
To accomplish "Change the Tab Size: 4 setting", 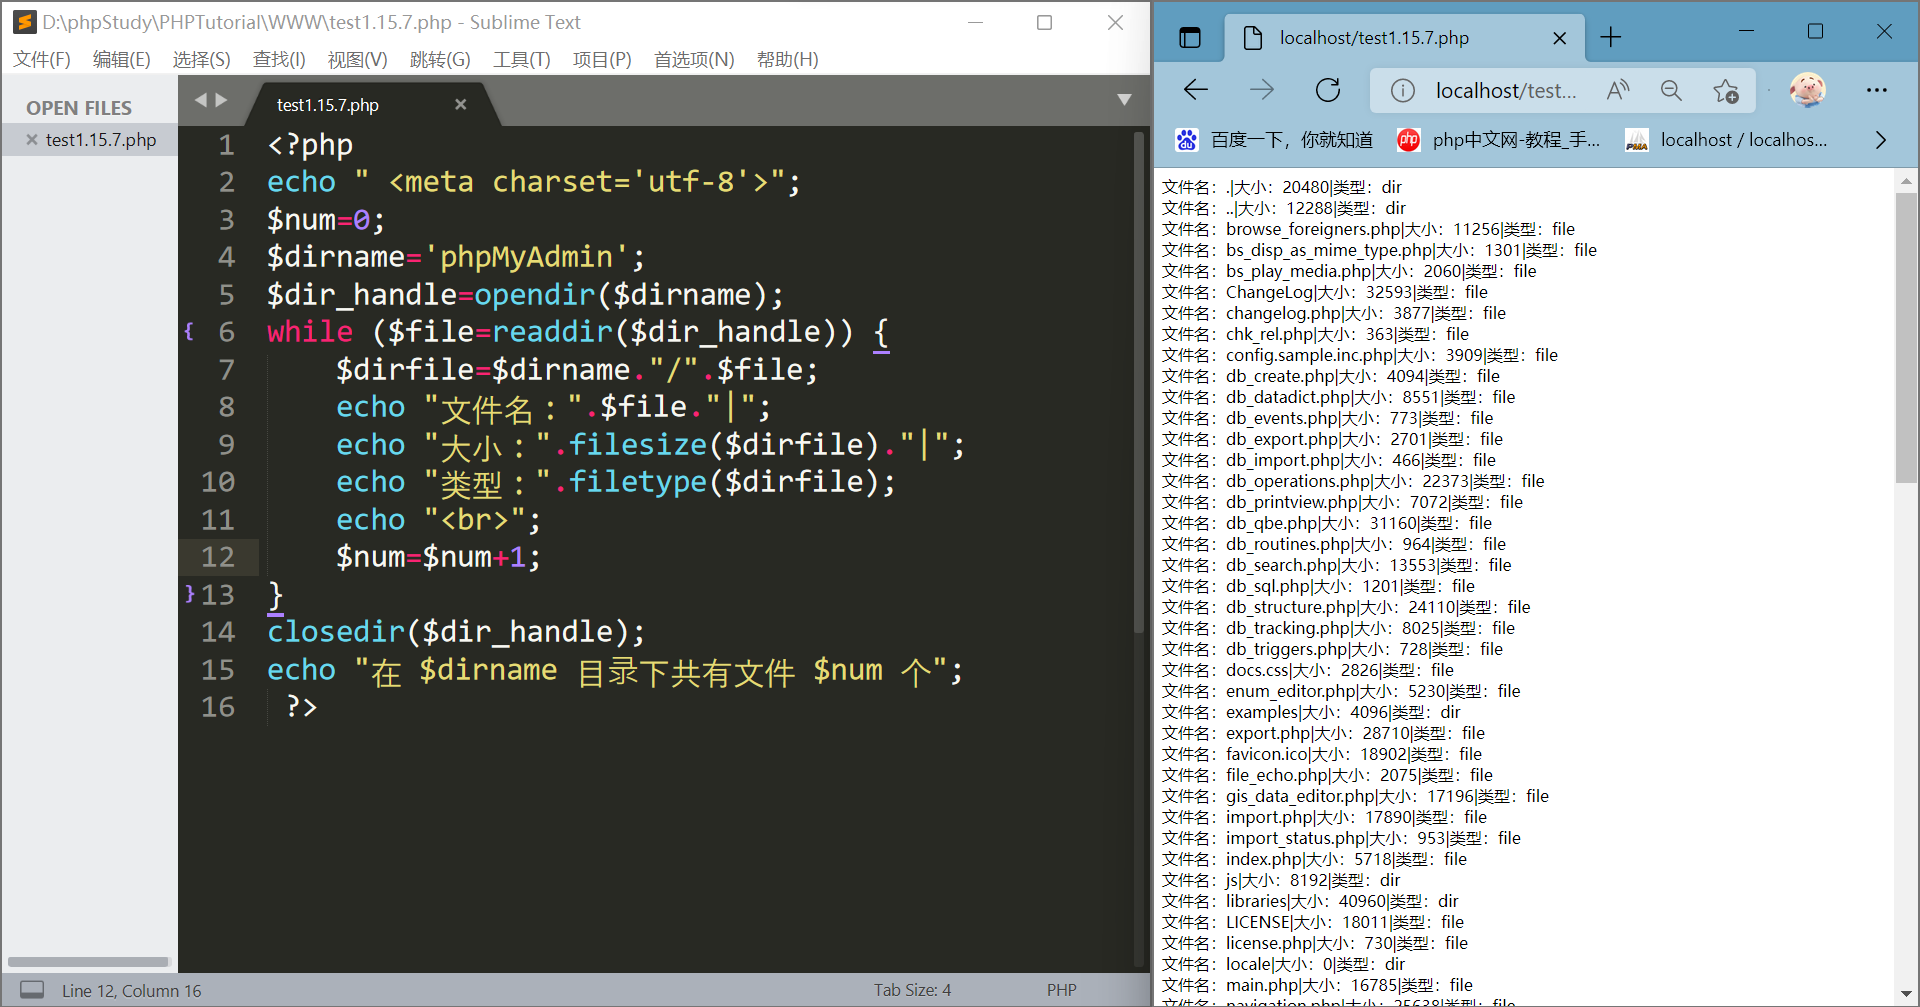I will click(912, 990).
